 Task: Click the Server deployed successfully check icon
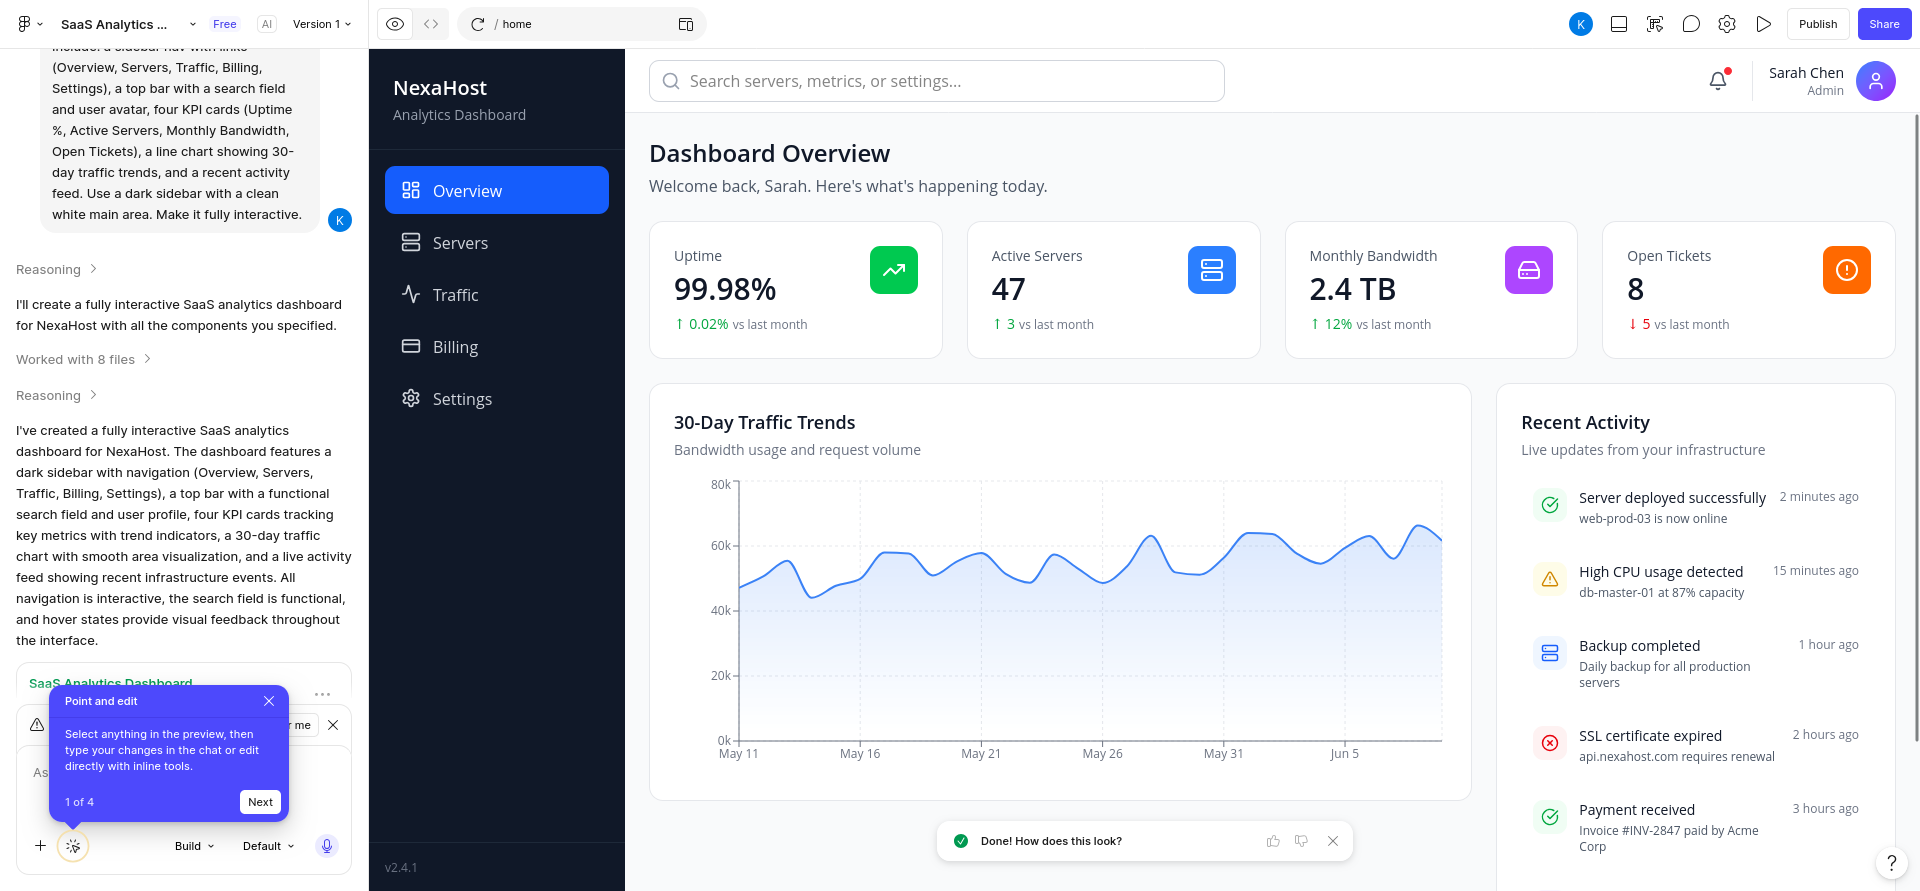pos(1550,505)
